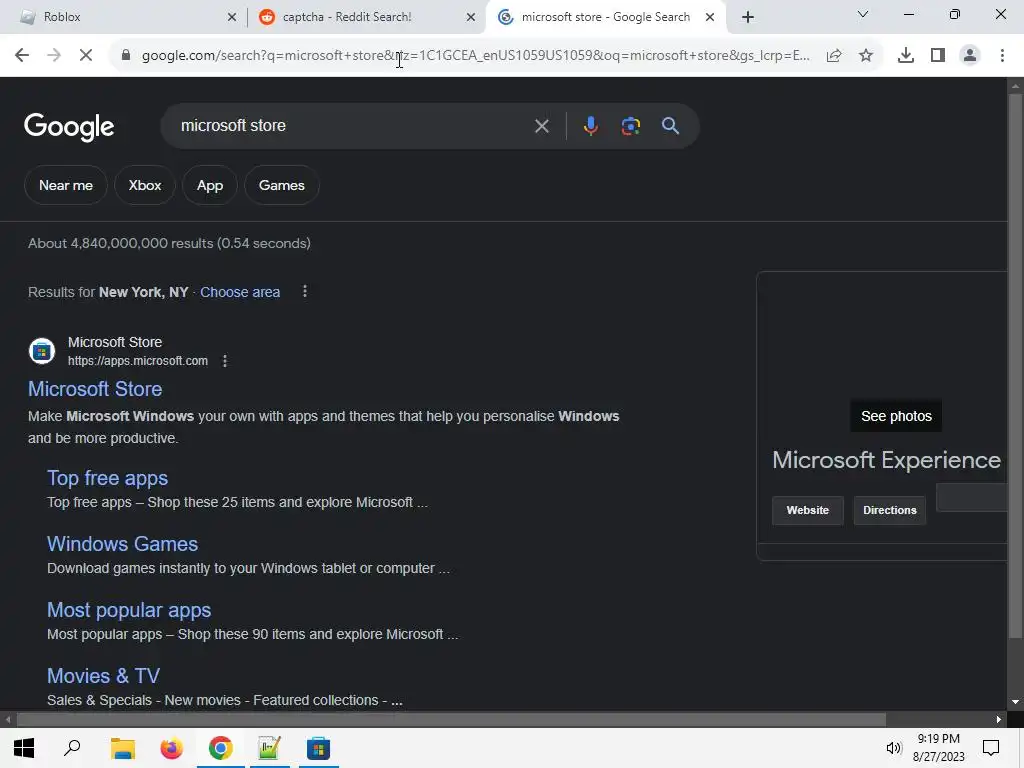Click the Choose area link
Screen dimensions: 1024x768
(x=240, y=292)
